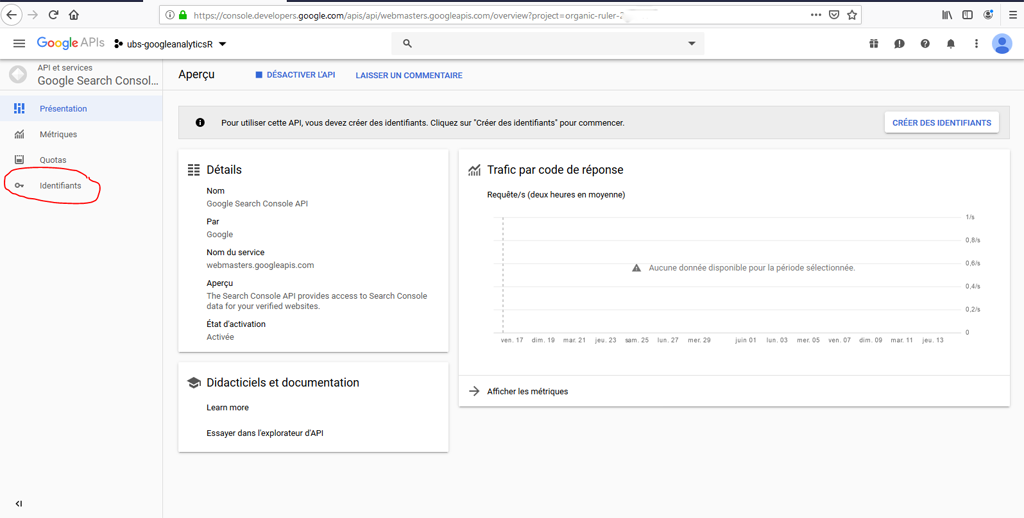1024x518 pixels.
Task: Click the Aperçu page heading
Action: [x=197, y=75]
